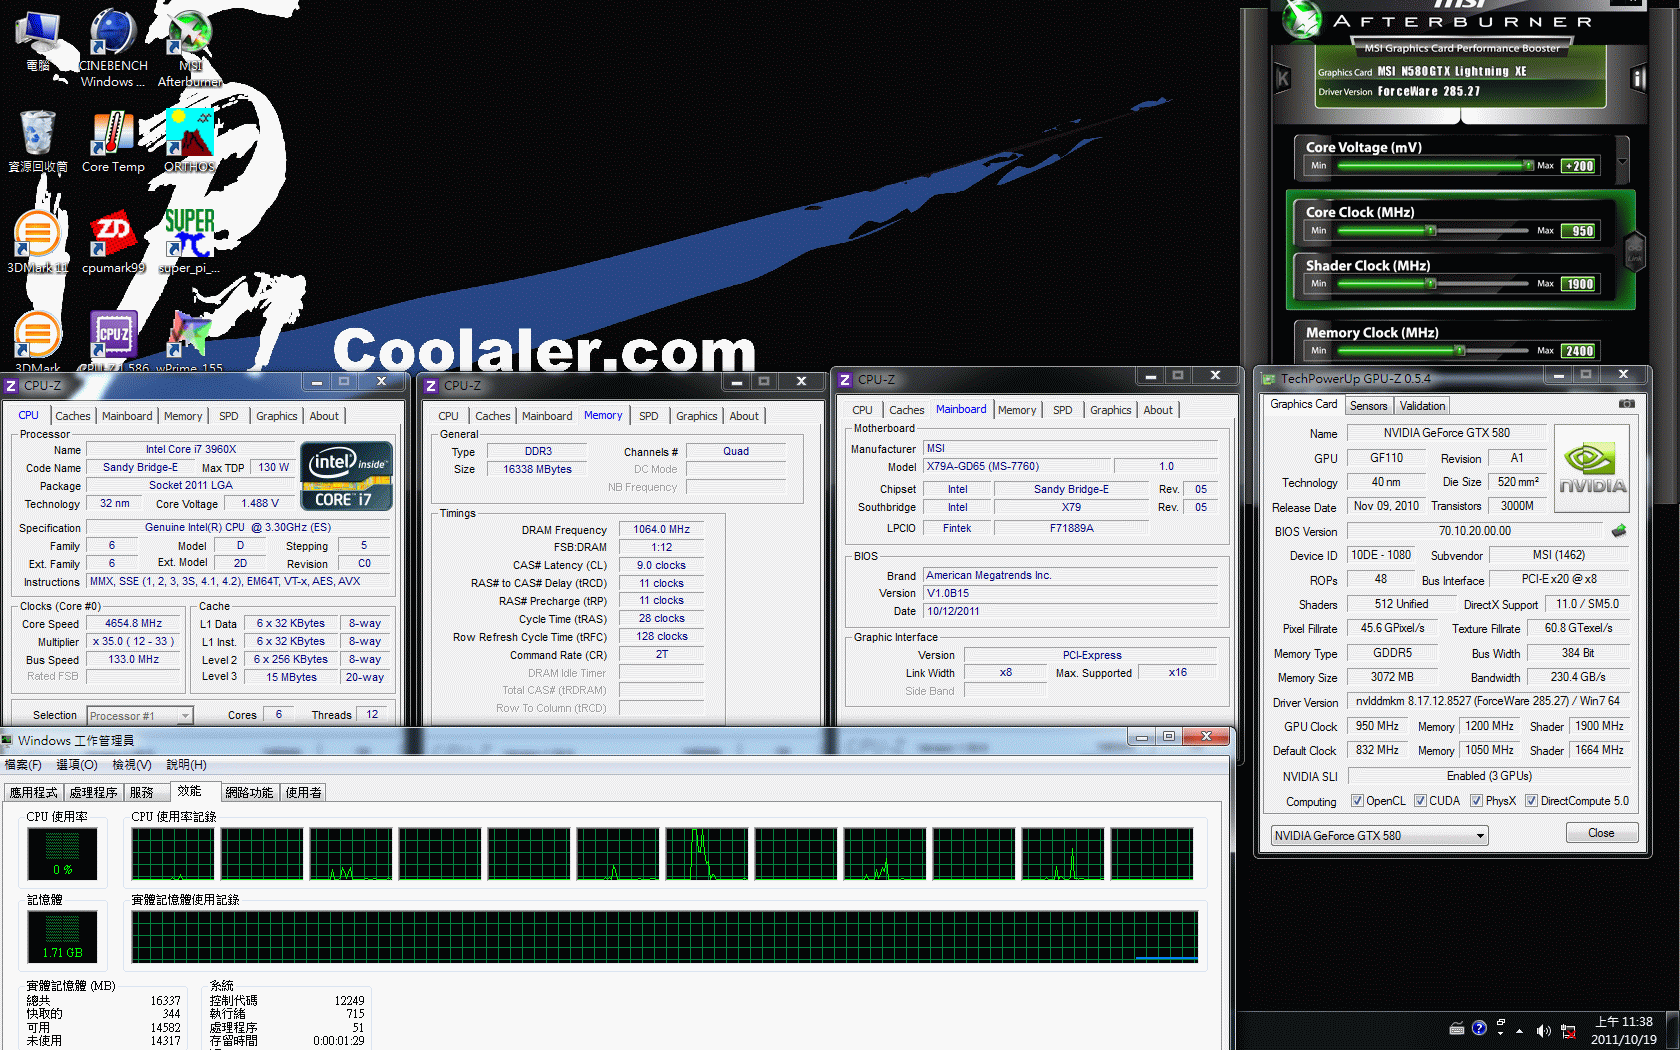Open the 選項(O) menu in Task Manager
Image resolution: width=1680 pixels, height=1050 pixels.
tap(77, 765)
